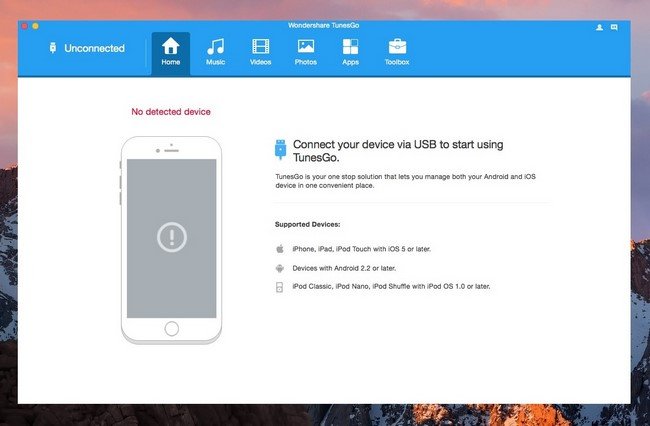
Task: Open the Toolbox tab
Action: pyautogui.click(x=397, y=53)
